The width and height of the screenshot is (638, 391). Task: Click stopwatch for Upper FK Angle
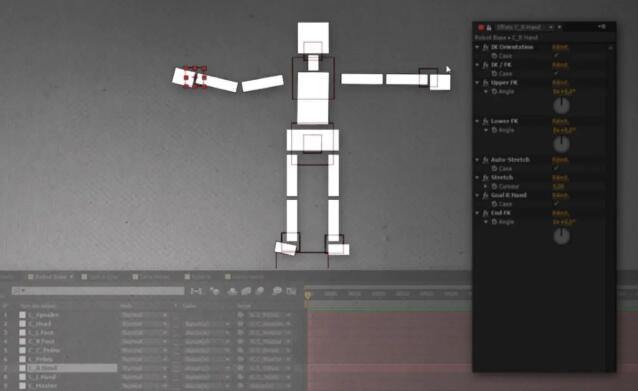coord(494,92)
